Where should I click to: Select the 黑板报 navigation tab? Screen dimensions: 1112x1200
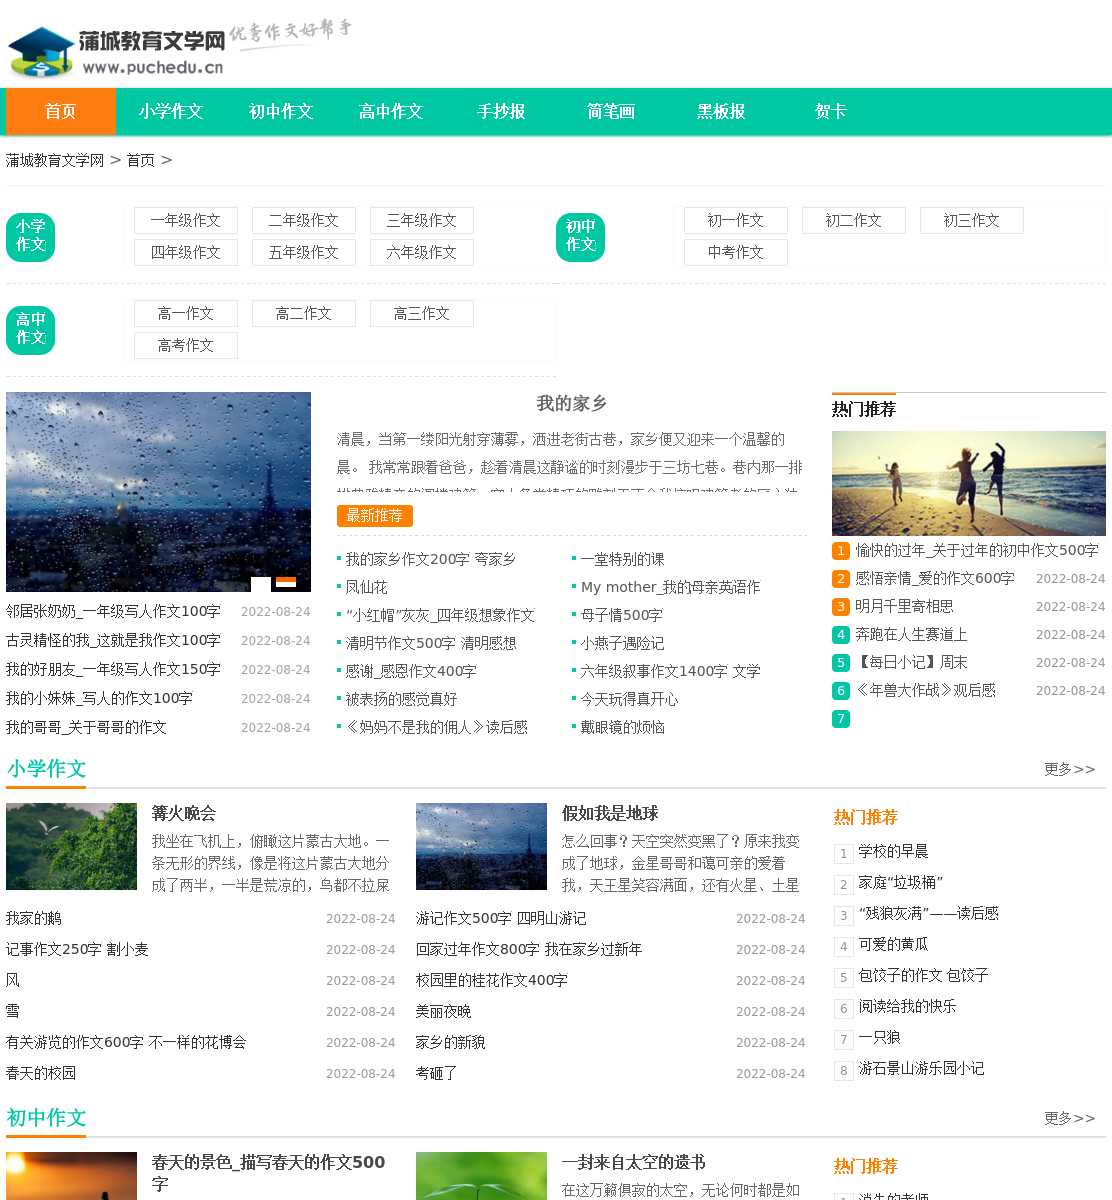(x=721, y=112)
